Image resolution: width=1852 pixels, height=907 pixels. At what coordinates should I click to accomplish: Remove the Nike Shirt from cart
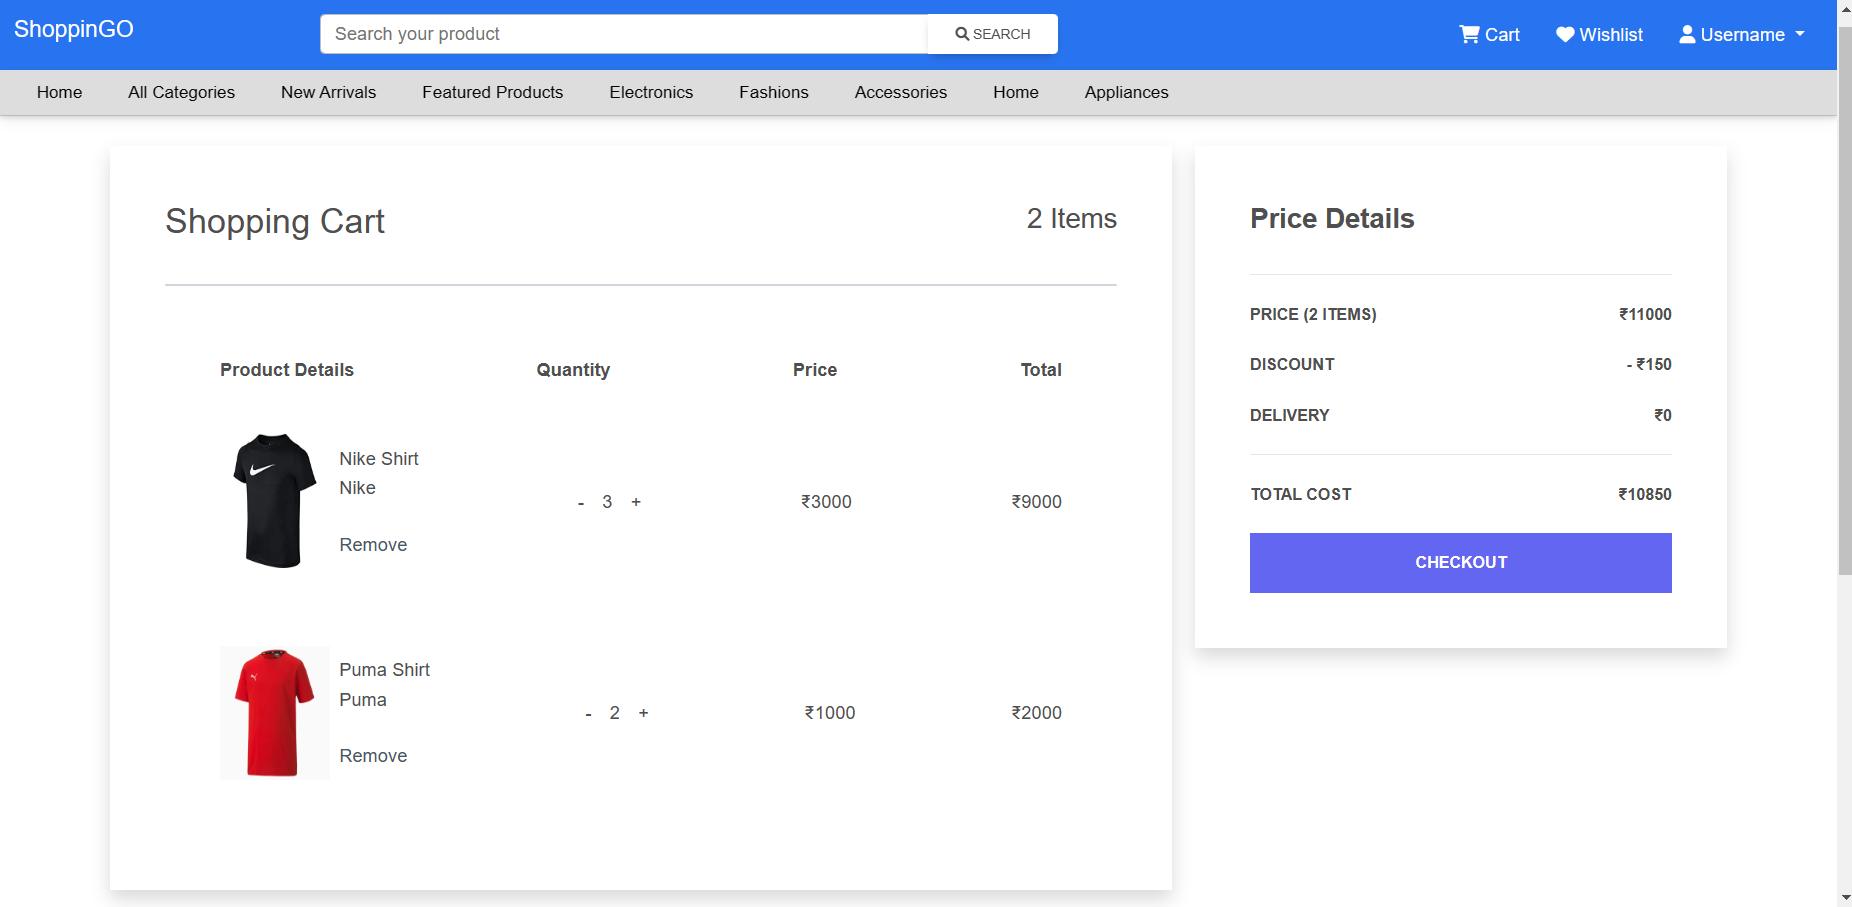pyautogui.click(x=372, y=544)
